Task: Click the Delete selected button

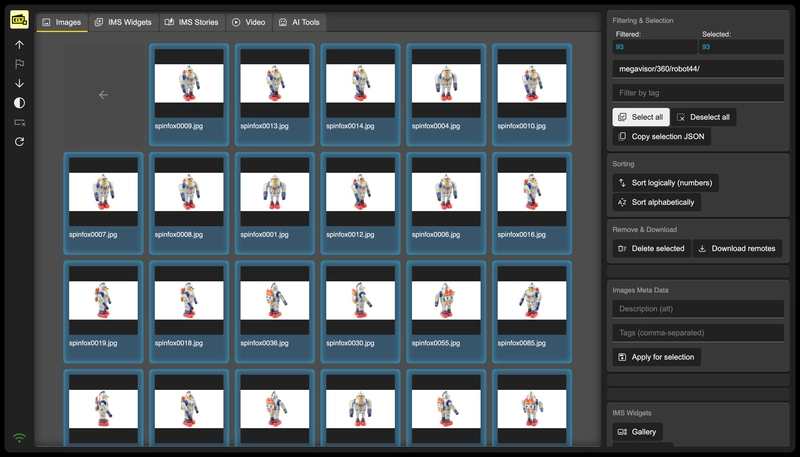Action: [652, 248]
